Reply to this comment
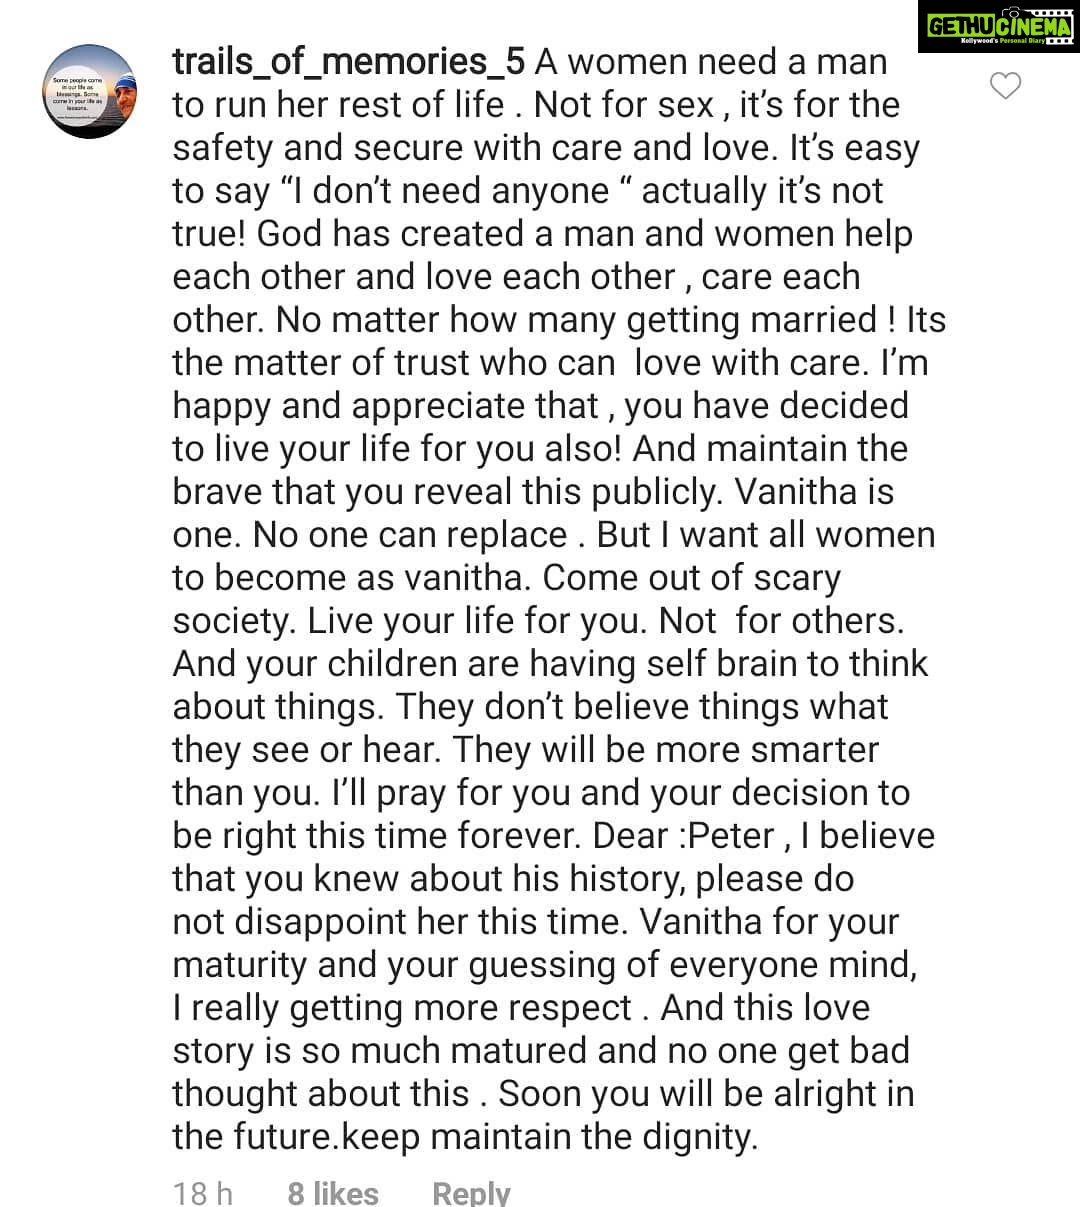1080x1207 pixels. pyautogui.click(x=471, y=1192)
